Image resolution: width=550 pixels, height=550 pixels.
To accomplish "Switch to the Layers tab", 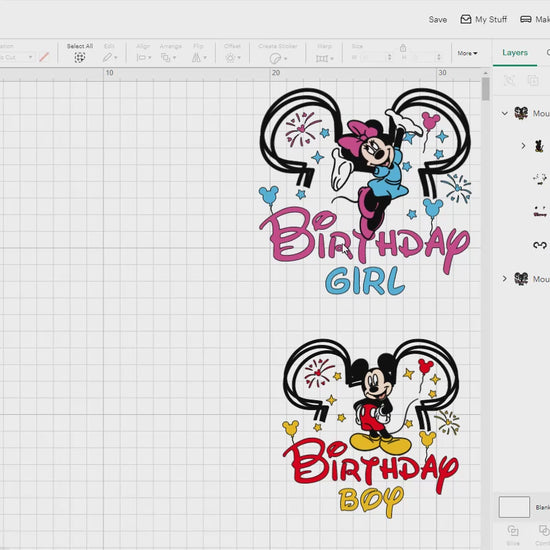I will 515,53.
